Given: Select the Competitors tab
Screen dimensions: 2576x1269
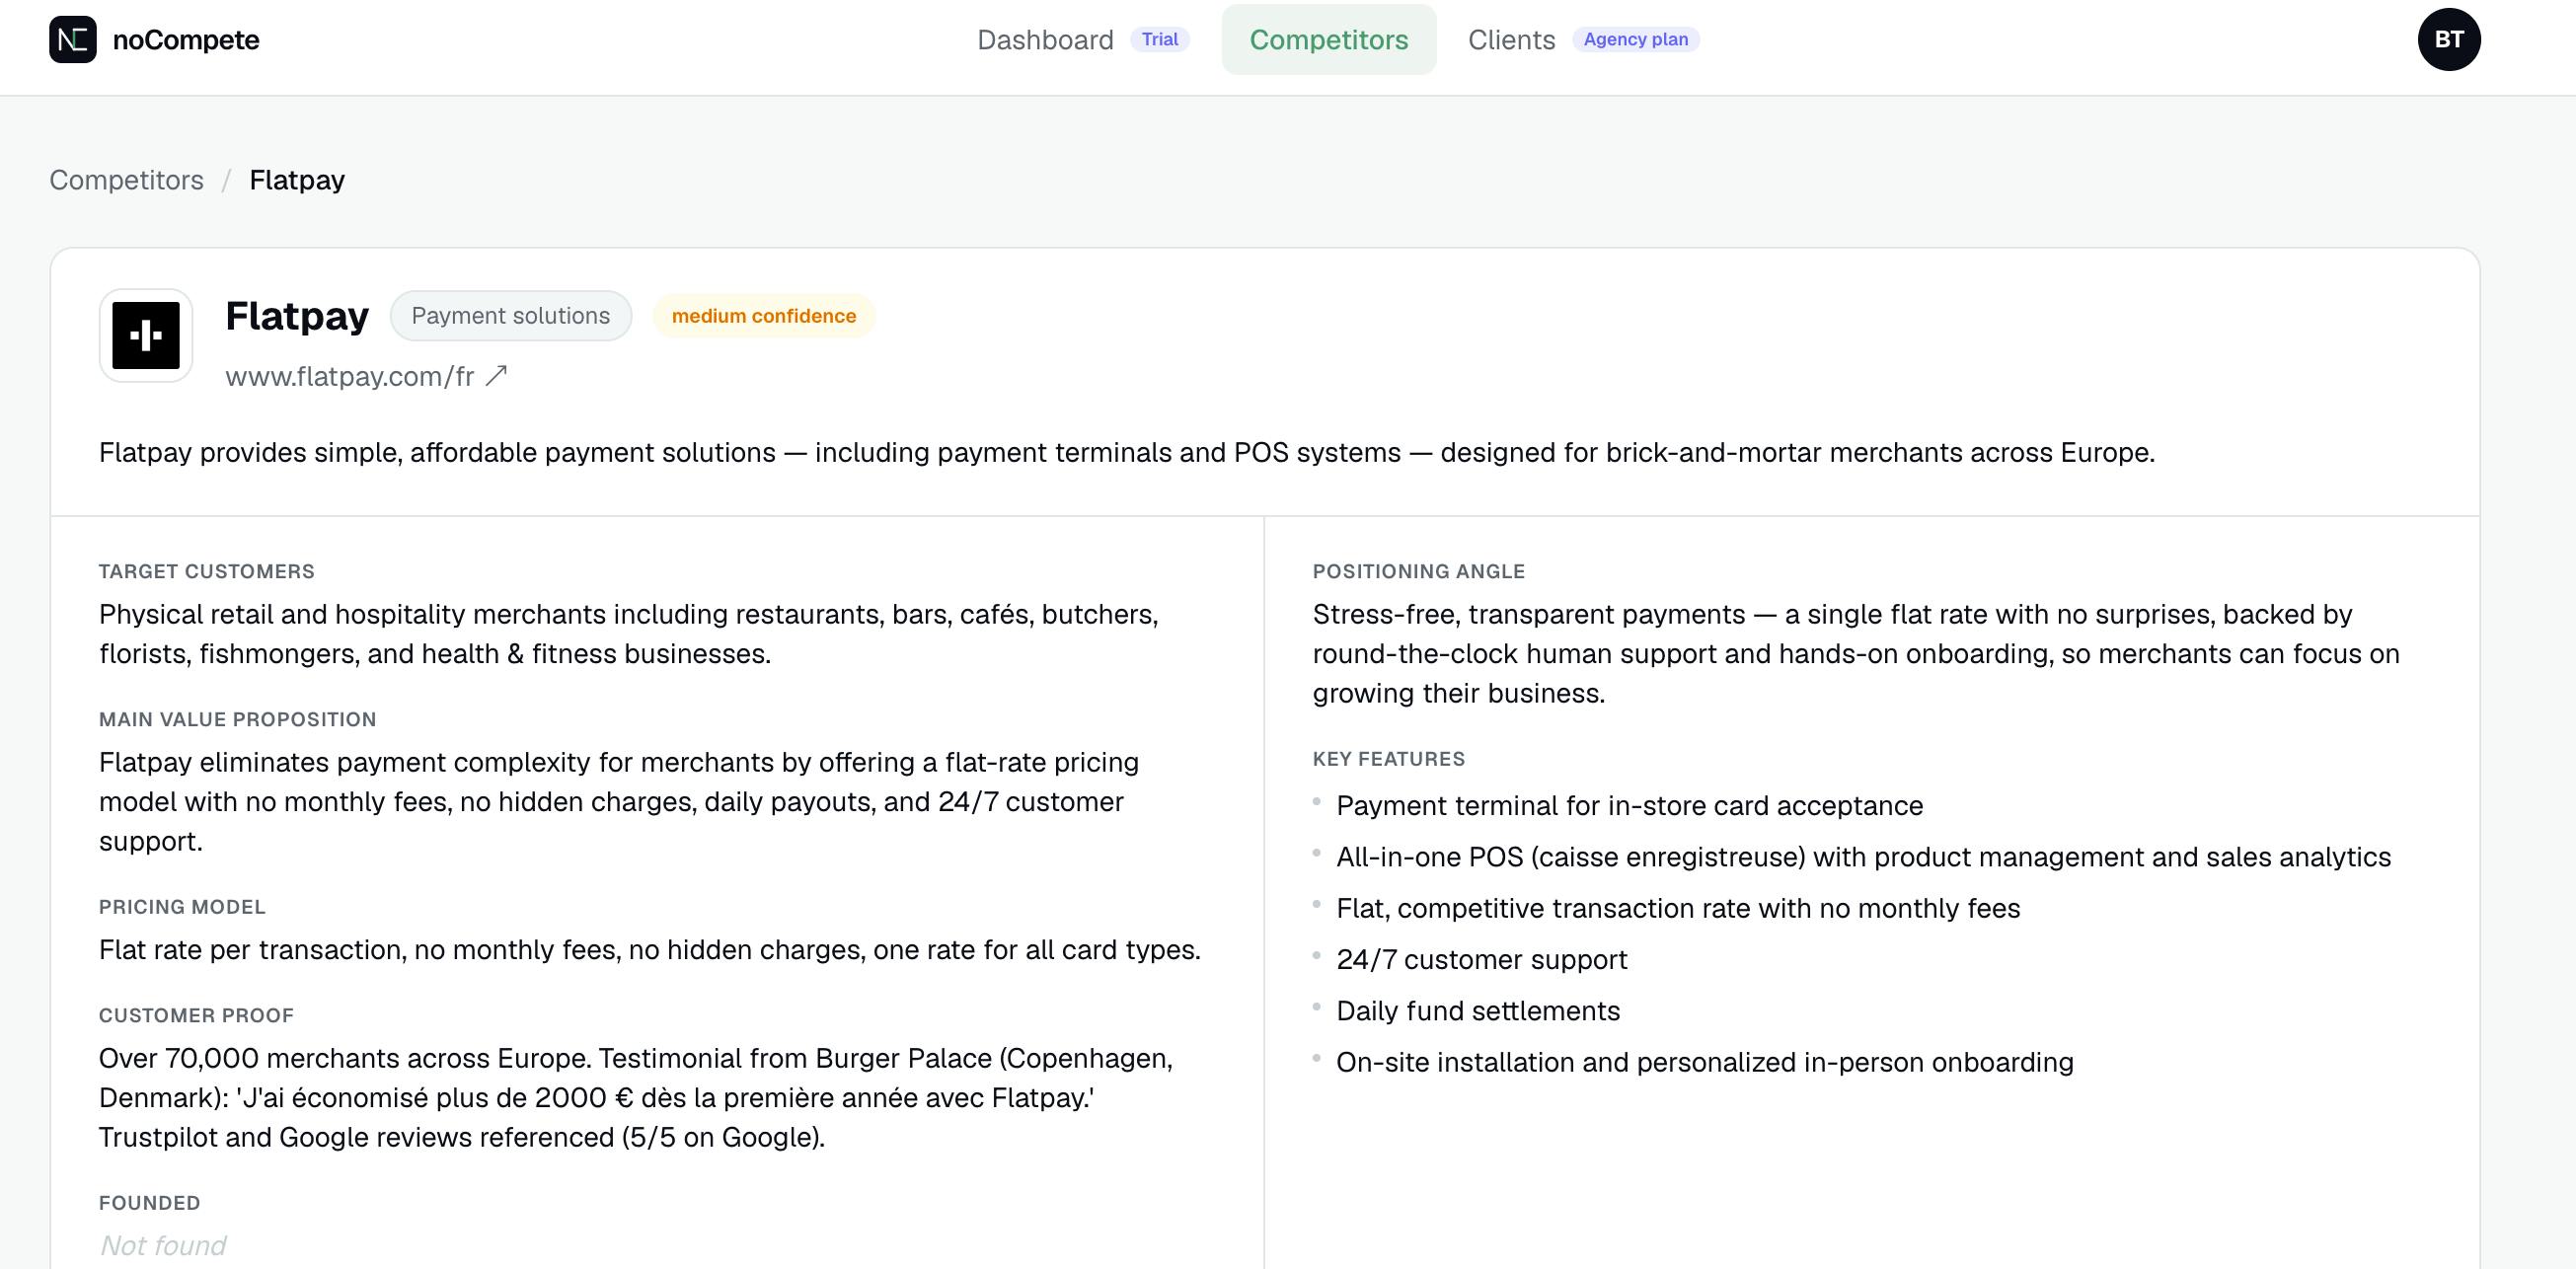Looking at the screenshot, I should [x=1329, y=40].
